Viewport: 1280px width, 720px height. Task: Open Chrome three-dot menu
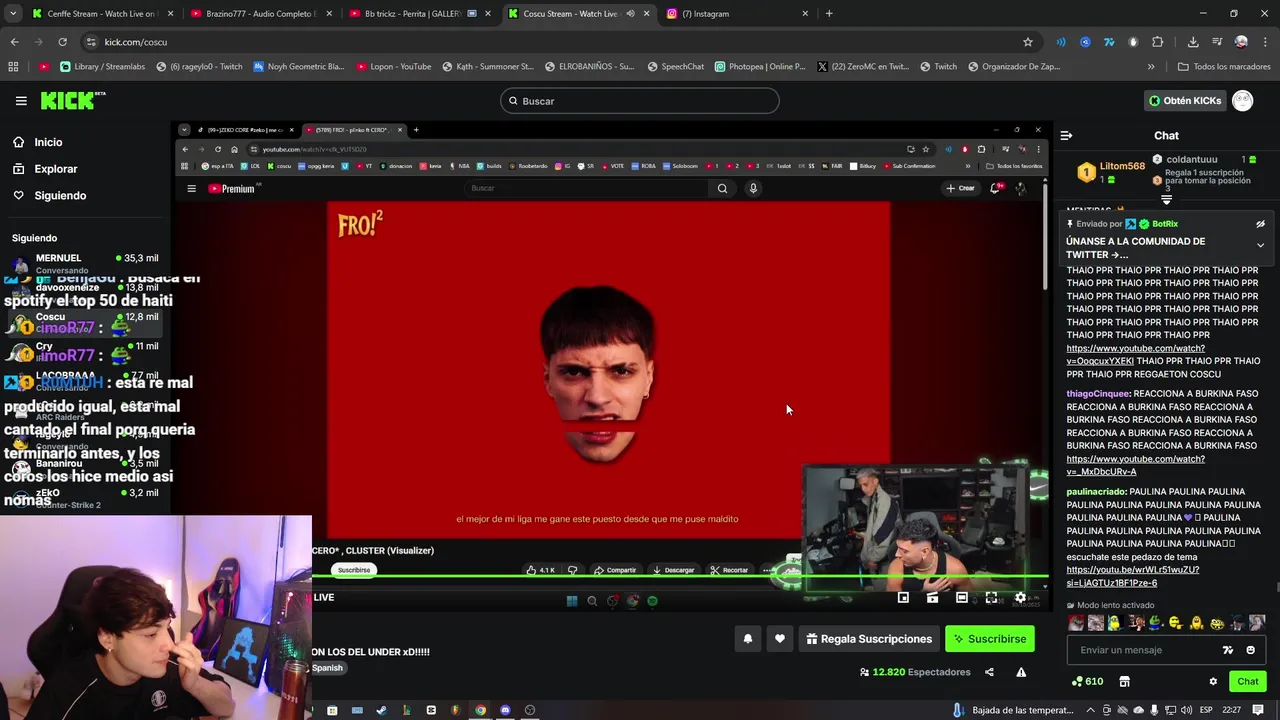(x=1264, y=42)
